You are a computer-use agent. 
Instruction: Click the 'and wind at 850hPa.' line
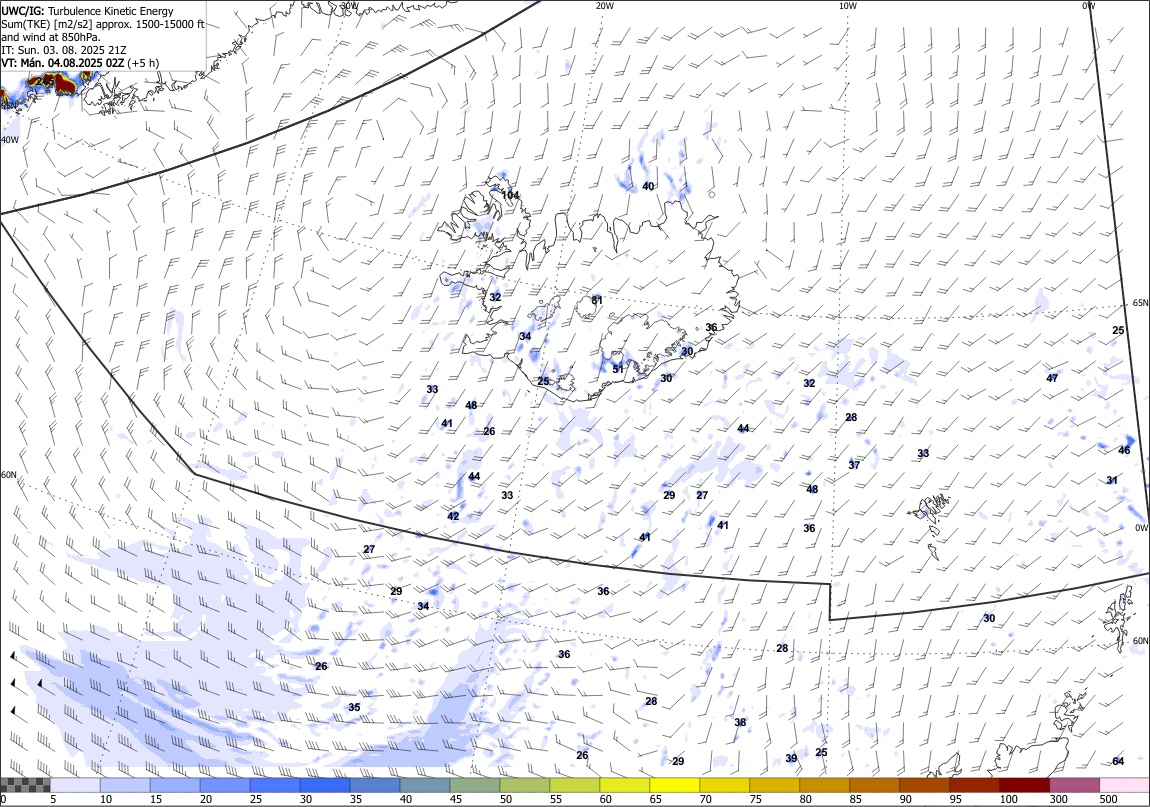pos(51,37)
